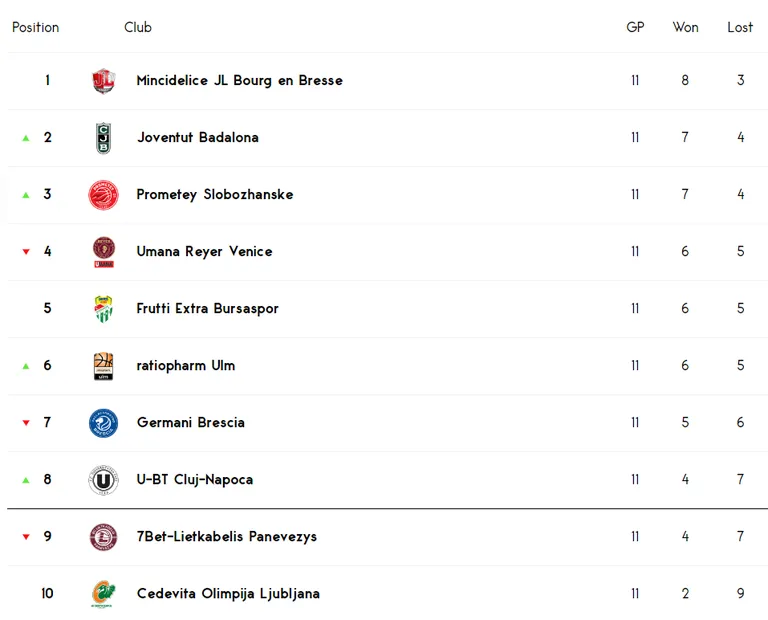Click the Joventut Badalona CJB logo
Image resolution: width=768 pixels, height=620 pixels.
tap(103, 138)
